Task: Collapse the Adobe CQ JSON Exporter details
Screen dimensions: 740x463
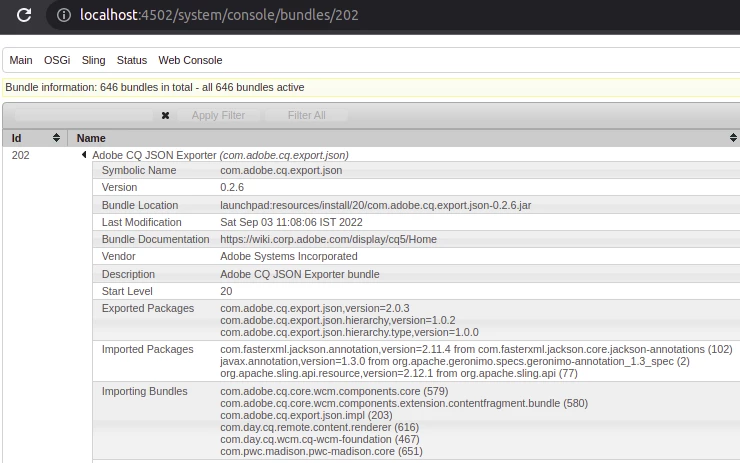Action: point(84,155)
